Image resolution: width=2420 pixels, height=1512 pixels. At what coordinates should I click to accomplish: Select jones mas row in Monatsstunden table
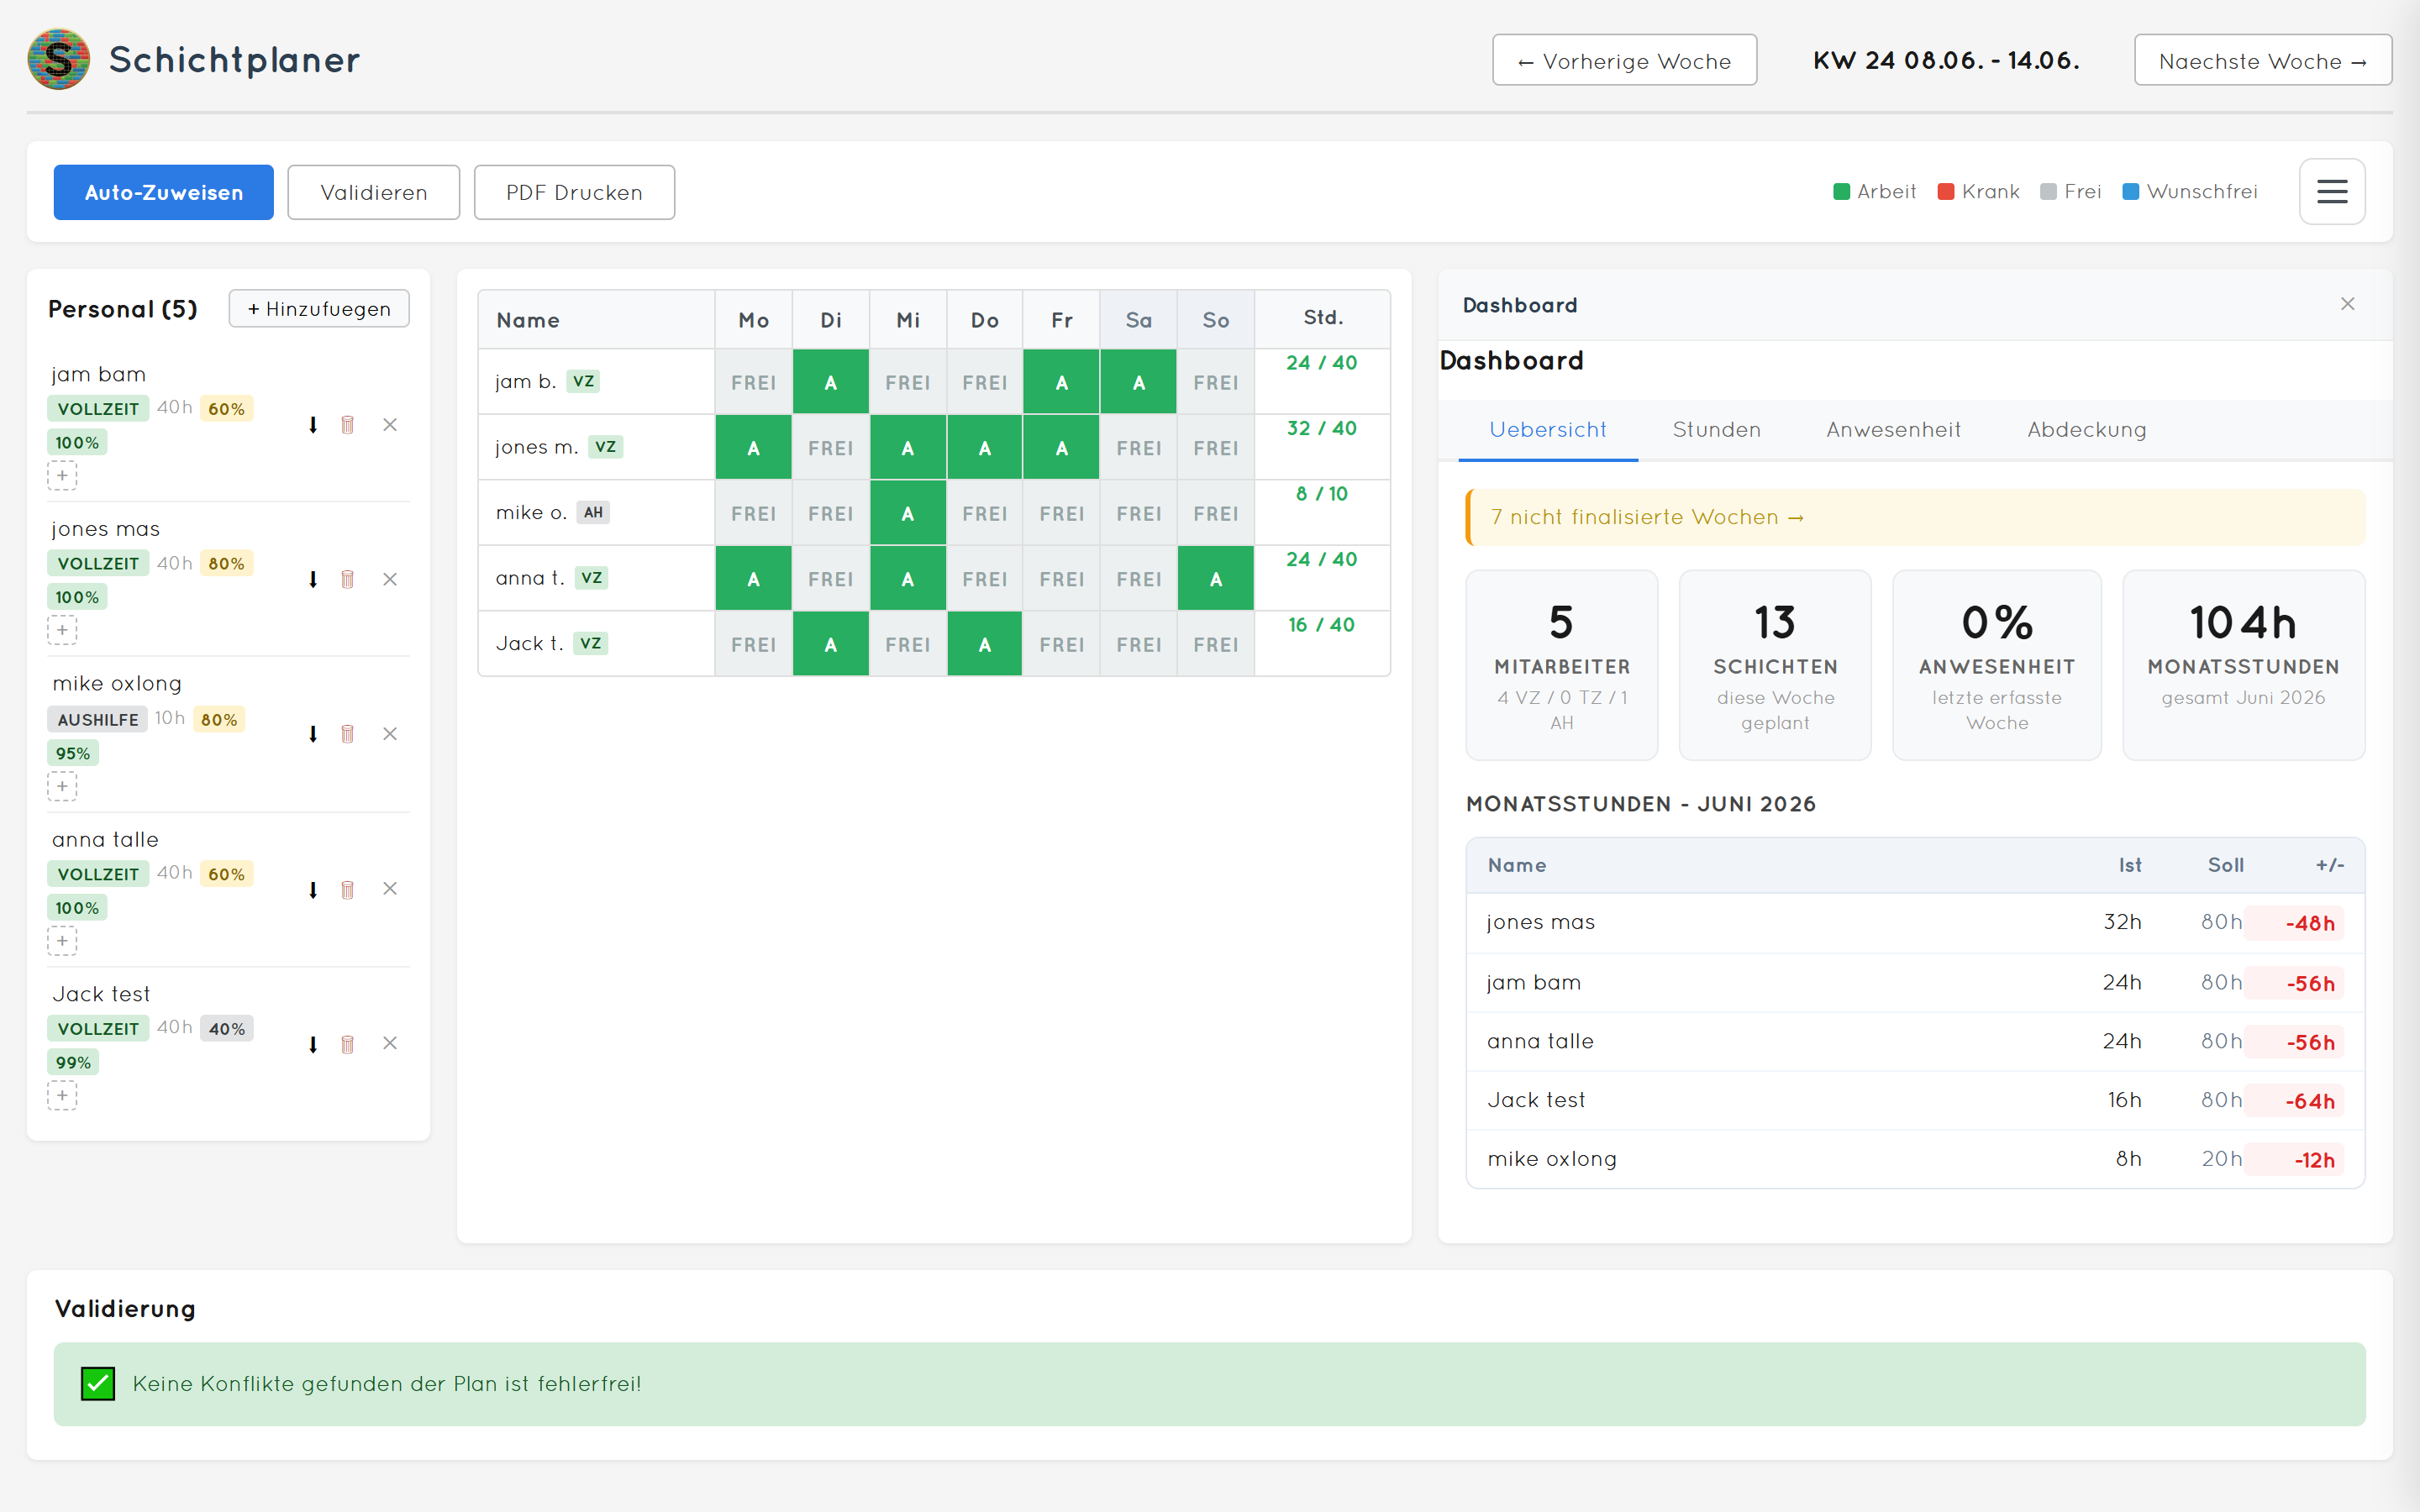[1915, 922]
